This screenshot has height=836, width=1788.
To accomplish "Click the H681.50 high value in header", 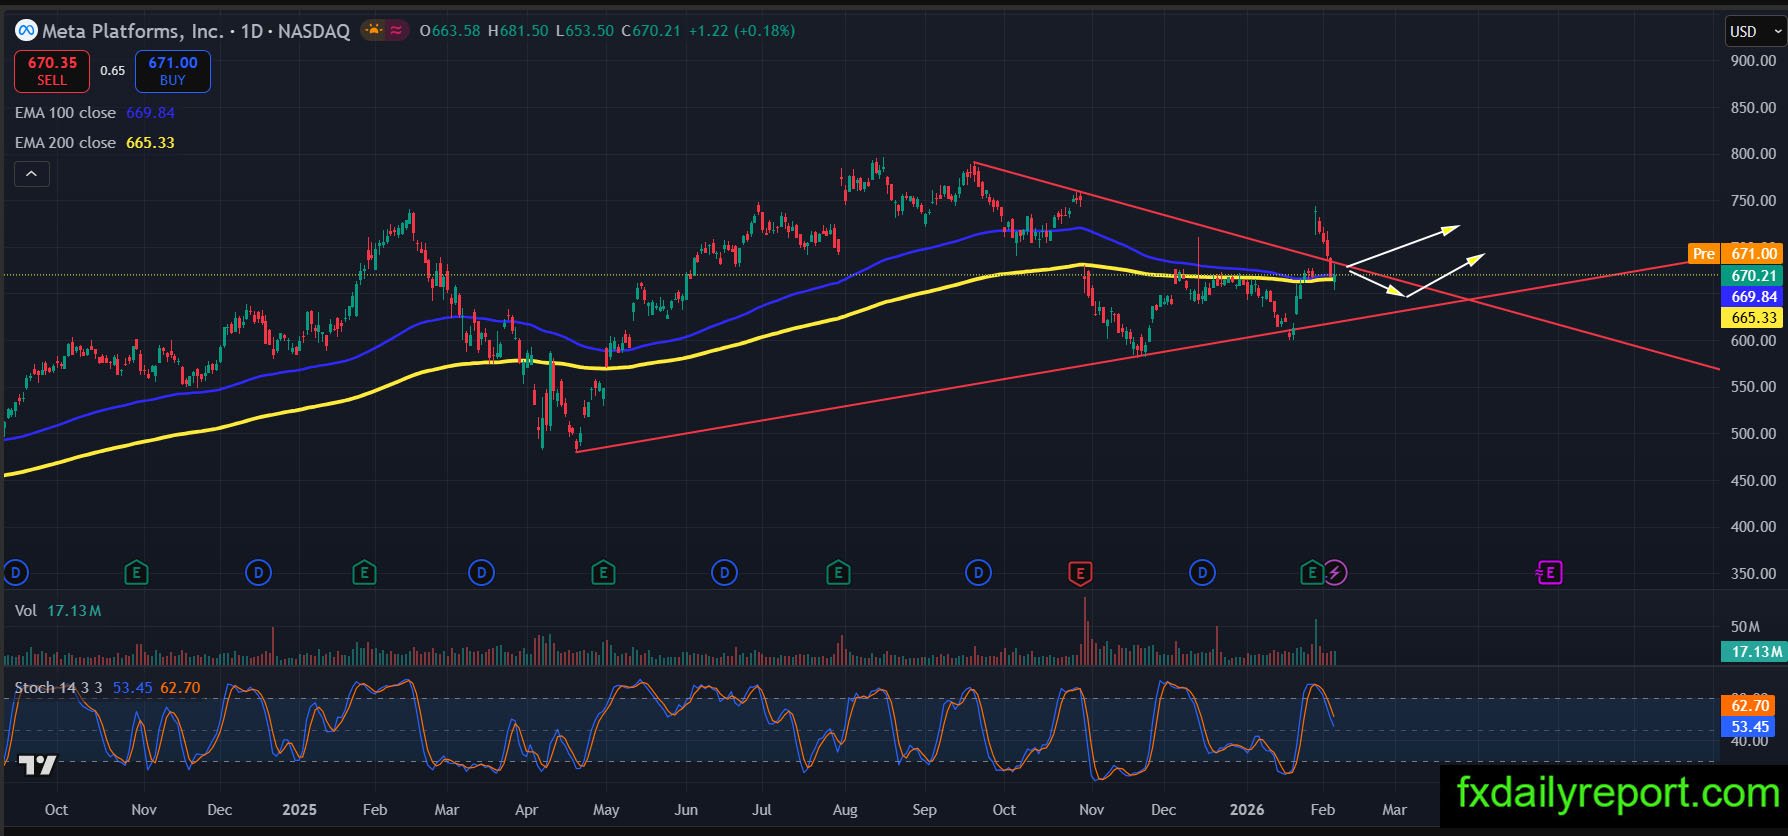I will (518, 31).
